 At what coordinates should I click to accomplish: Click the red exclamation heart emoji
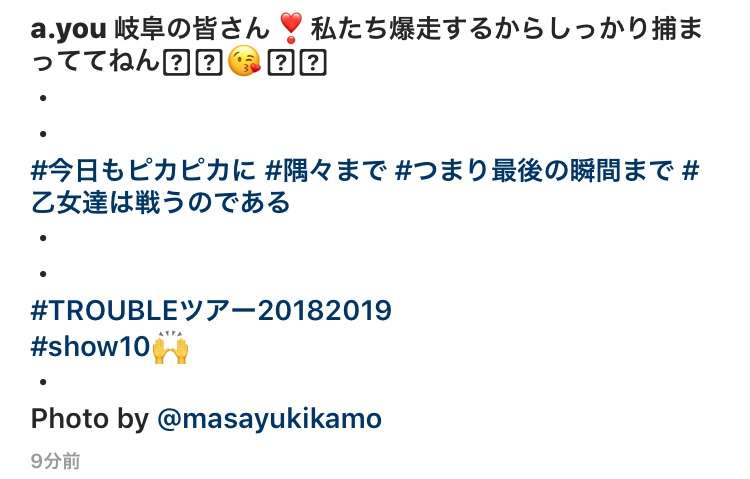click(x=290, y=28)
